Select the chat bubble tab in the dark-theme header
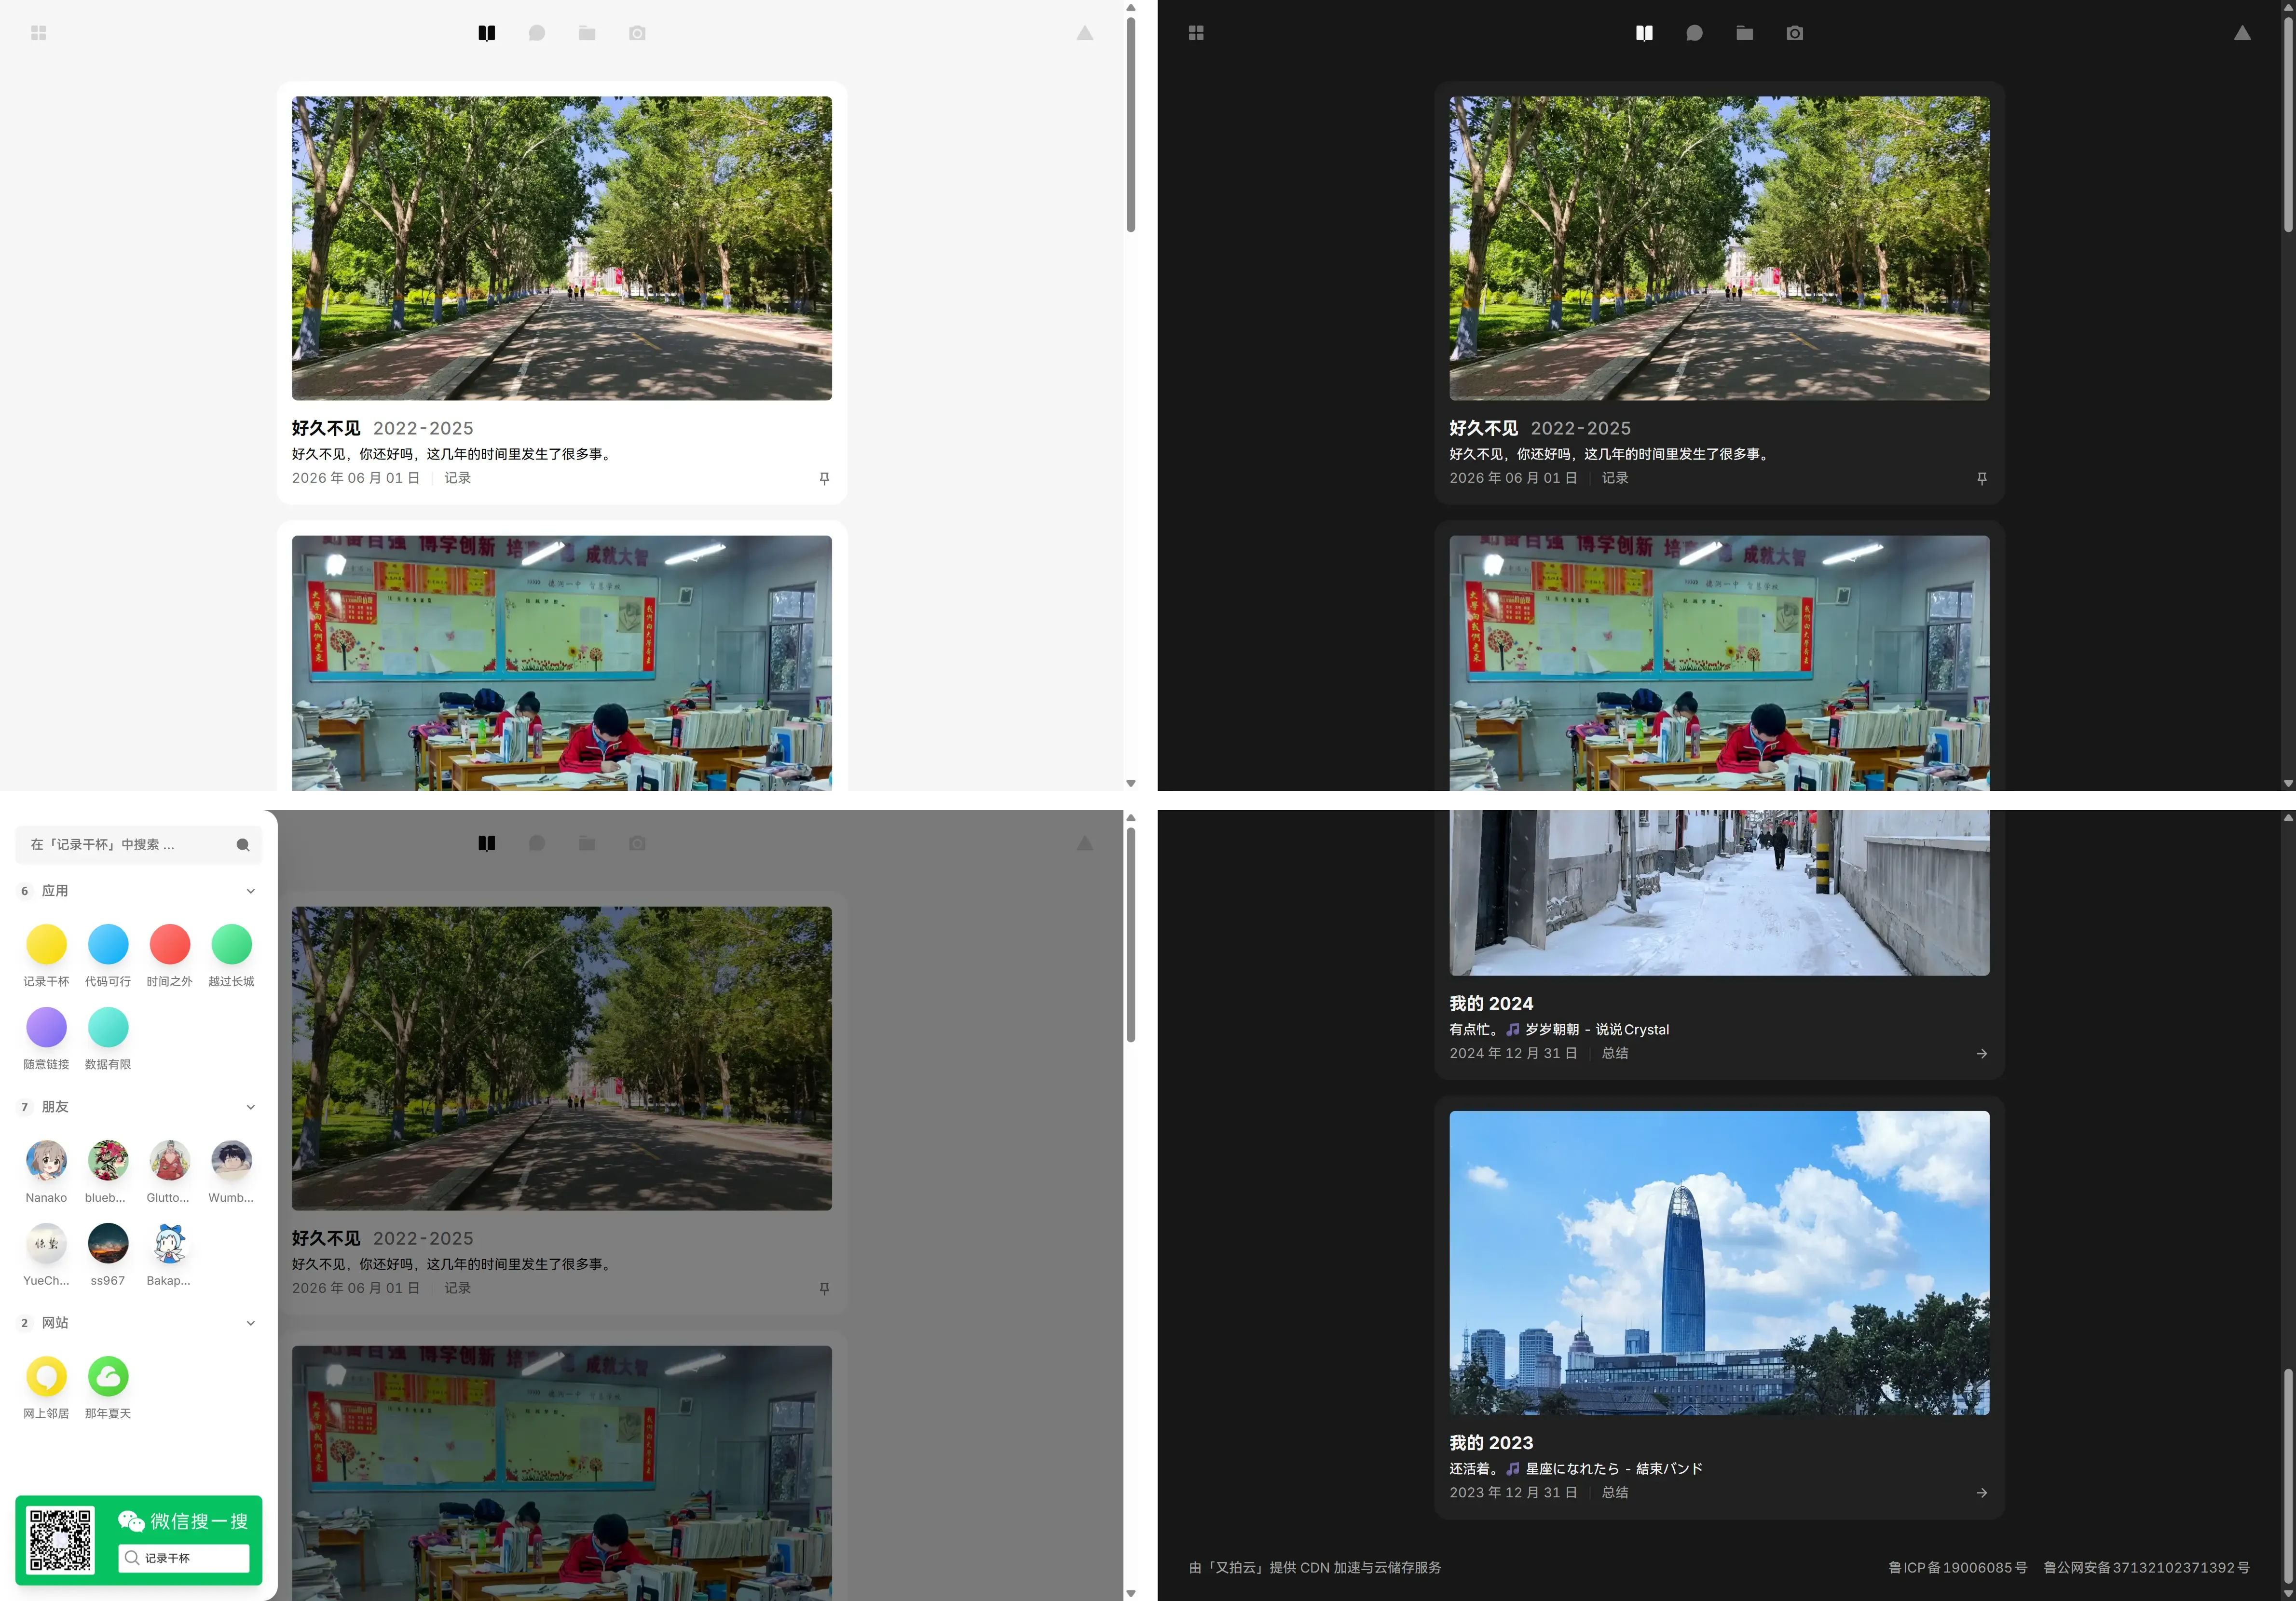 pos(1694,33)
